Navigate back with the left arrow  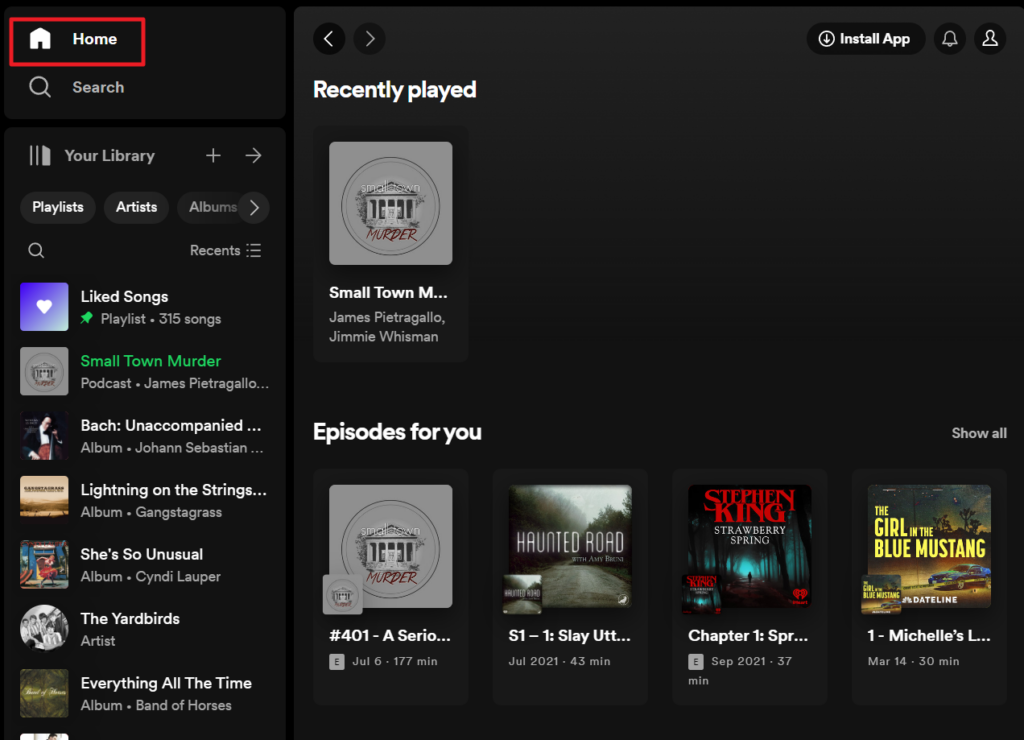point(329,38)
